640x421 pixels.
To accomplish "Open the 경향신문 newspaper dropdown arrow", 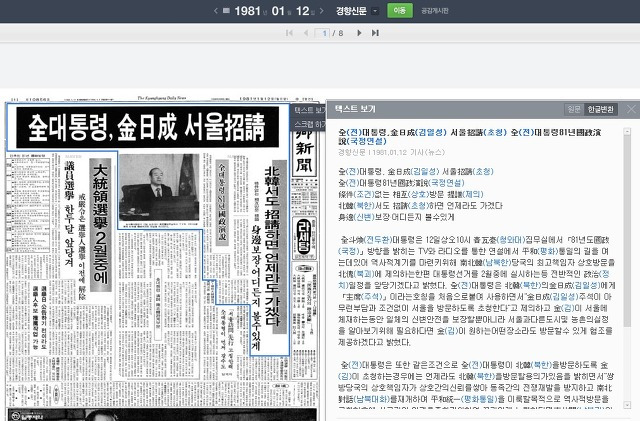I will click(x=375, y=11).
